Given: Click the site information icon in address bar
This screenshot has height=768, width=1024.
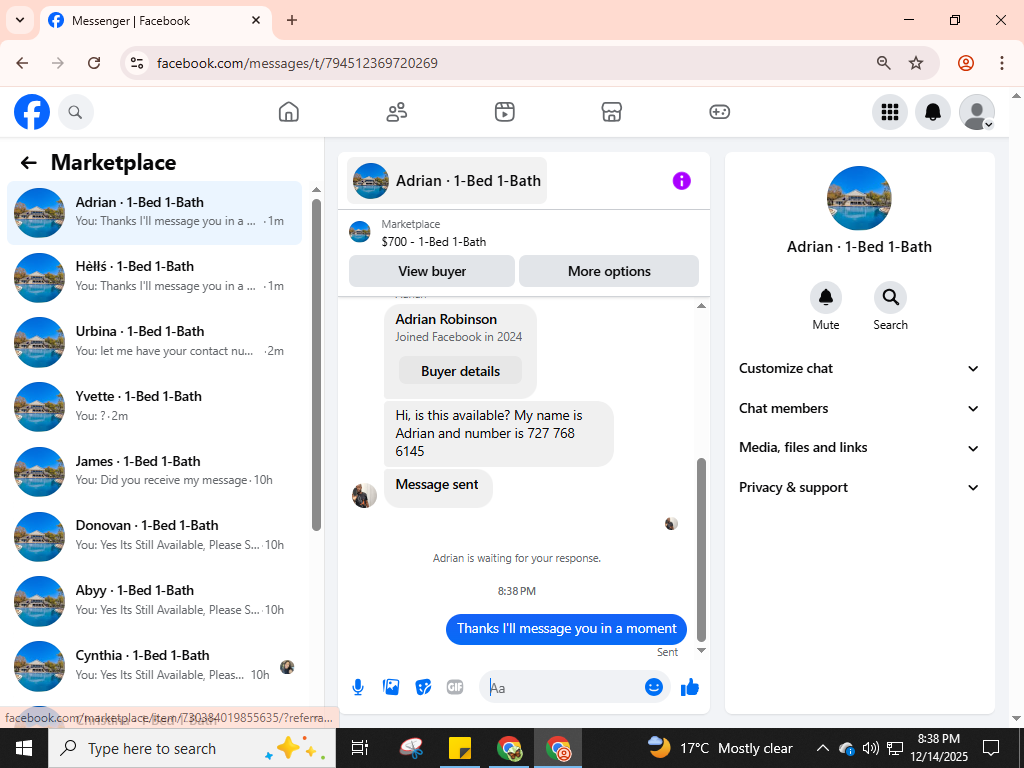Looking at the screenshot, I should click(x=137, y=63).
